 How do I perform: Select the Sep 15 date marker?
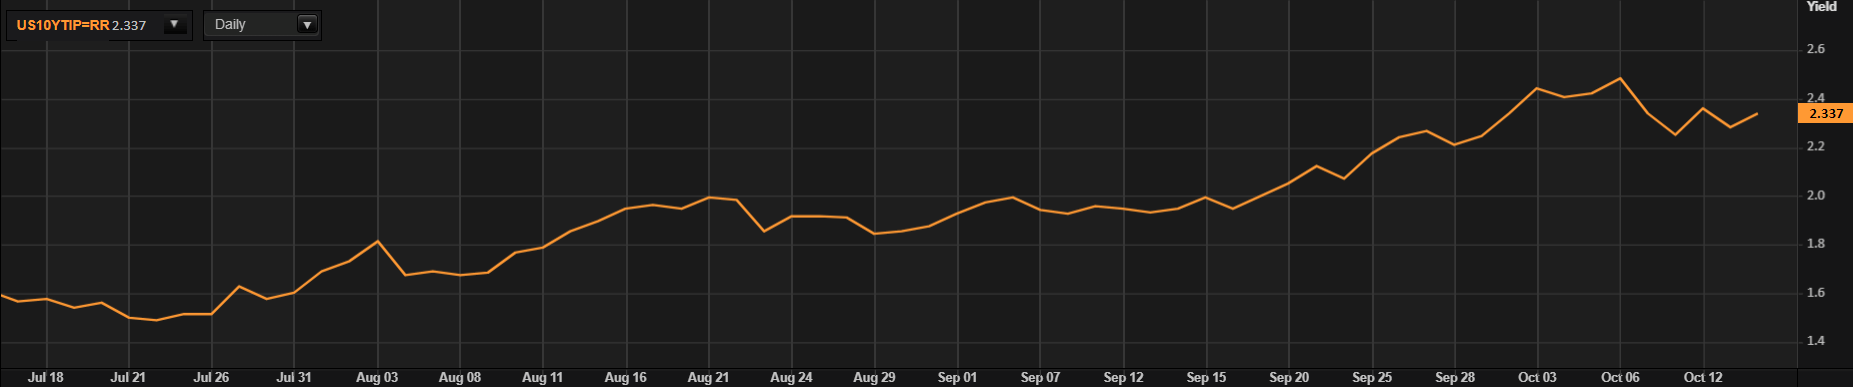(1206, 377)
